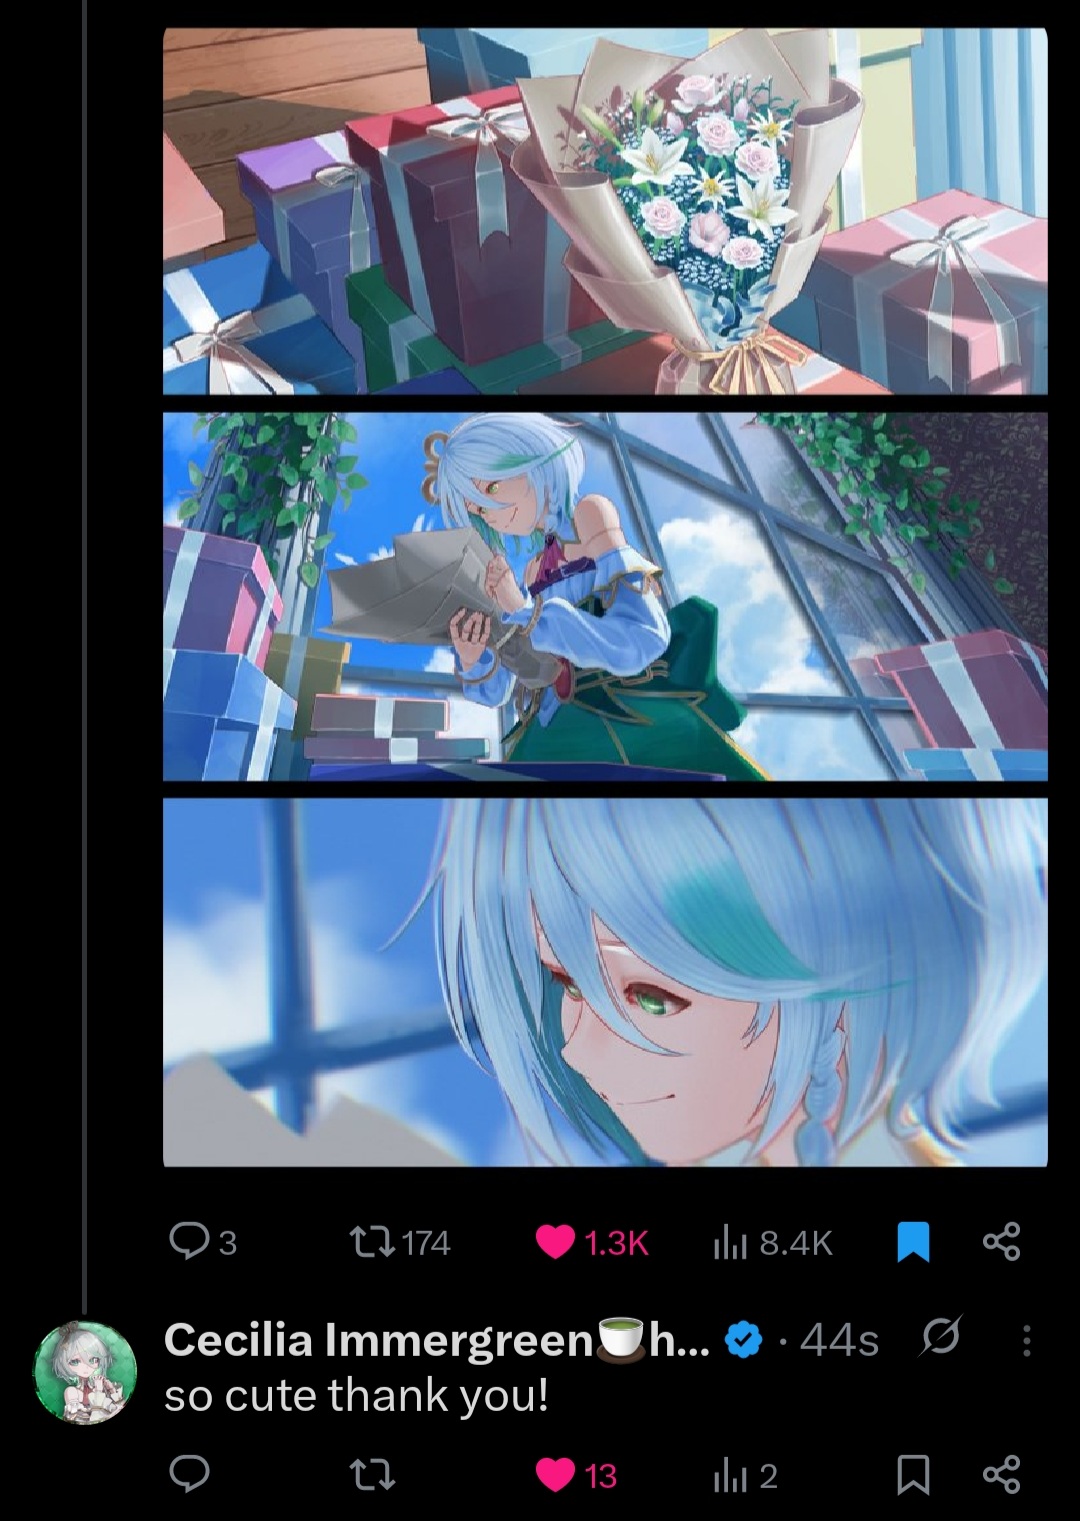This screenshot has height=1521, width=1080.
Task: Unlike the artwork post with 1.3K likes
Action: click(x=593, y=1242)
